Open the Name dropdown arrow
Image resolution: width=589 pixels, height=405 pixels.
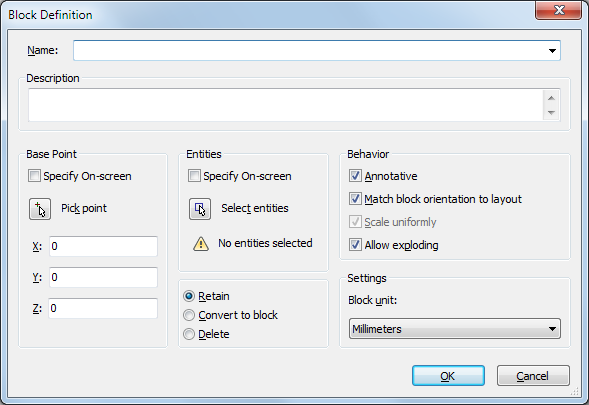click(x=552, y=51)
